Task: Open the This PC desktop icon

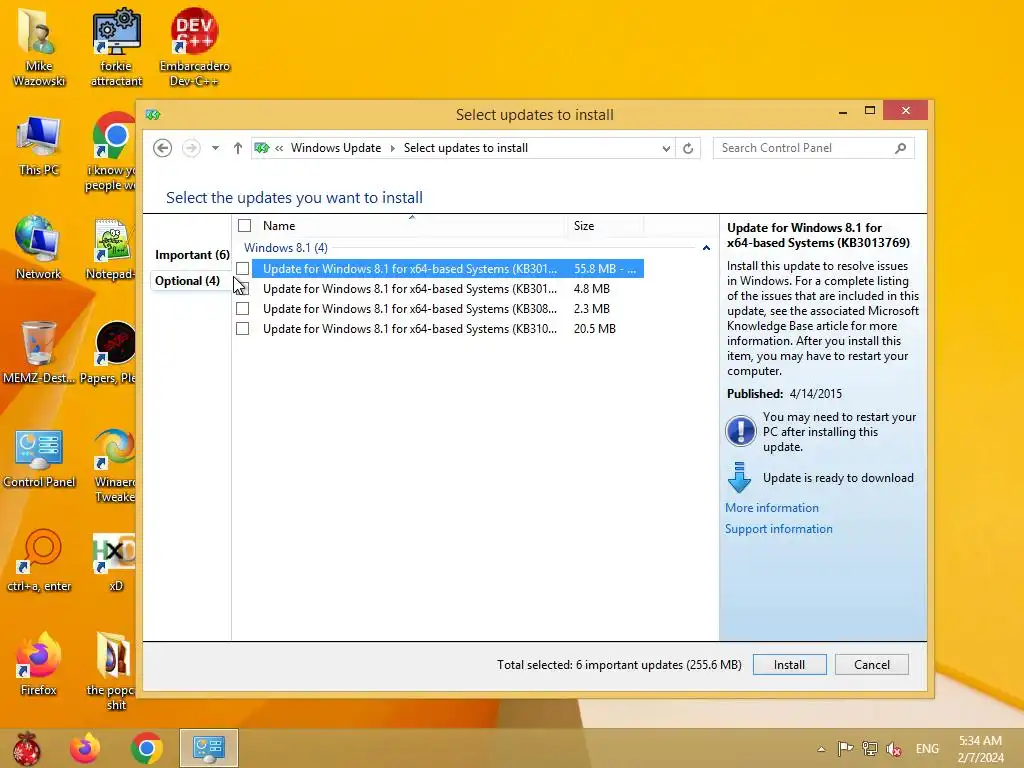Action: (39, 145)
